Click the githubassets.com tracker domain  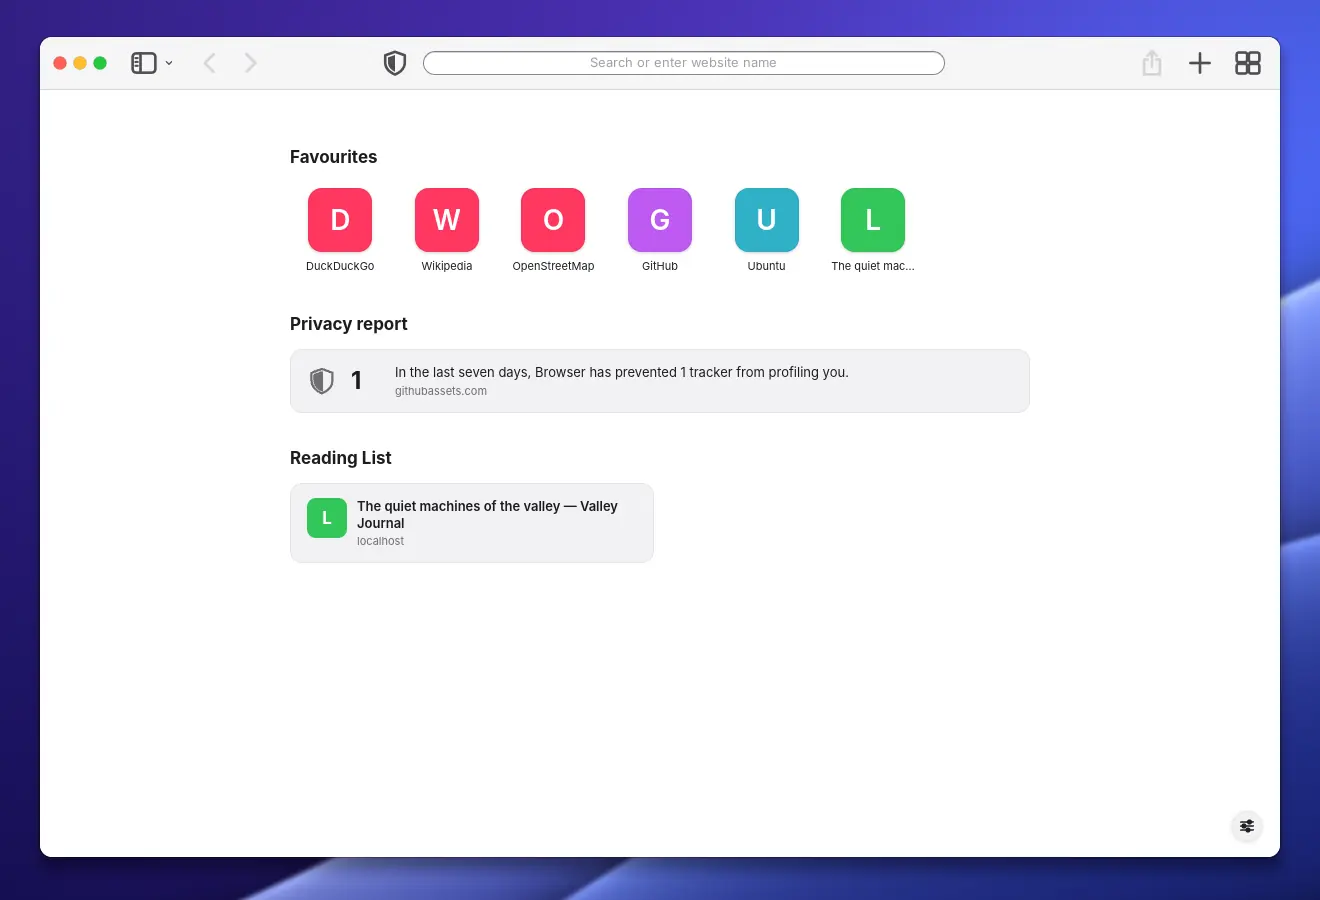441,391
